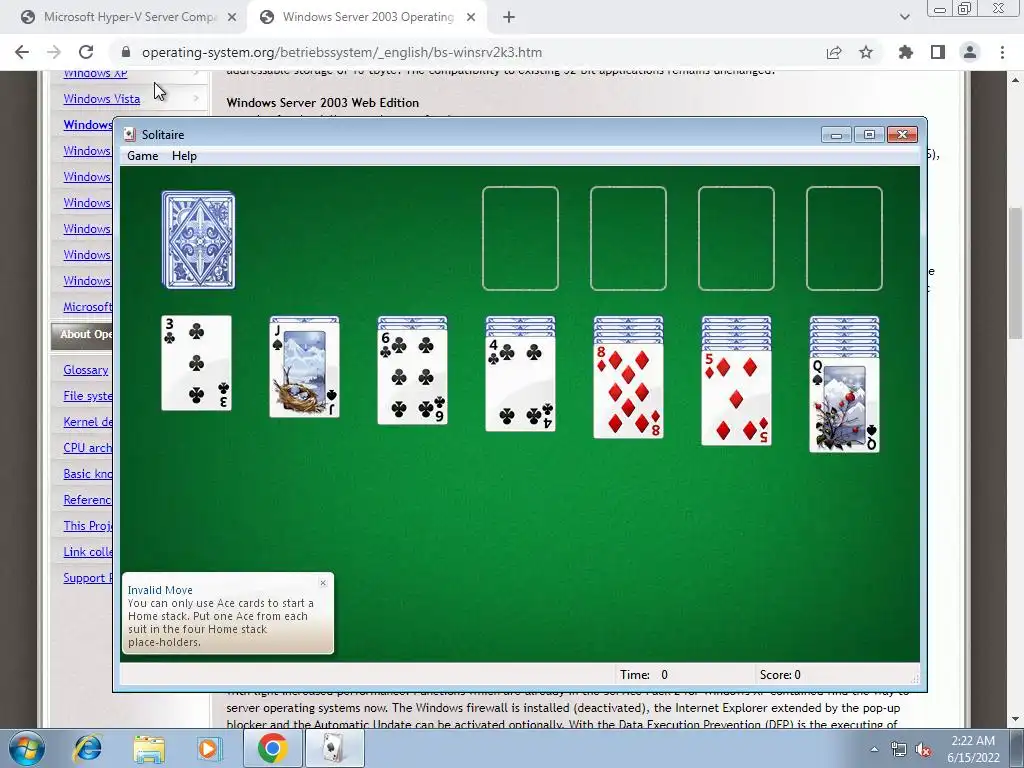The height and width of the screenshot is (768, 1024).
Task: Open the Kernel sidebar link
Action: tap(88, 422)
